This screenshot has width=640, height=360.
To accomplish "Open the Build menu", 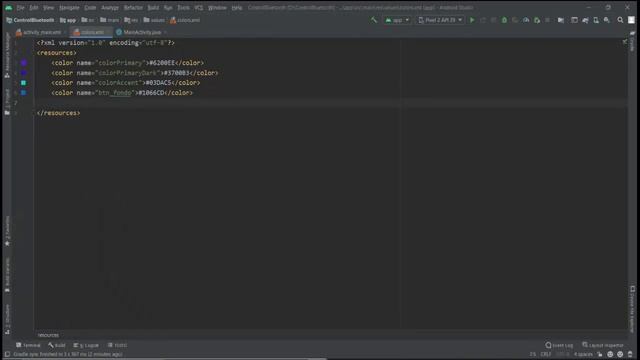I will 153,8.
